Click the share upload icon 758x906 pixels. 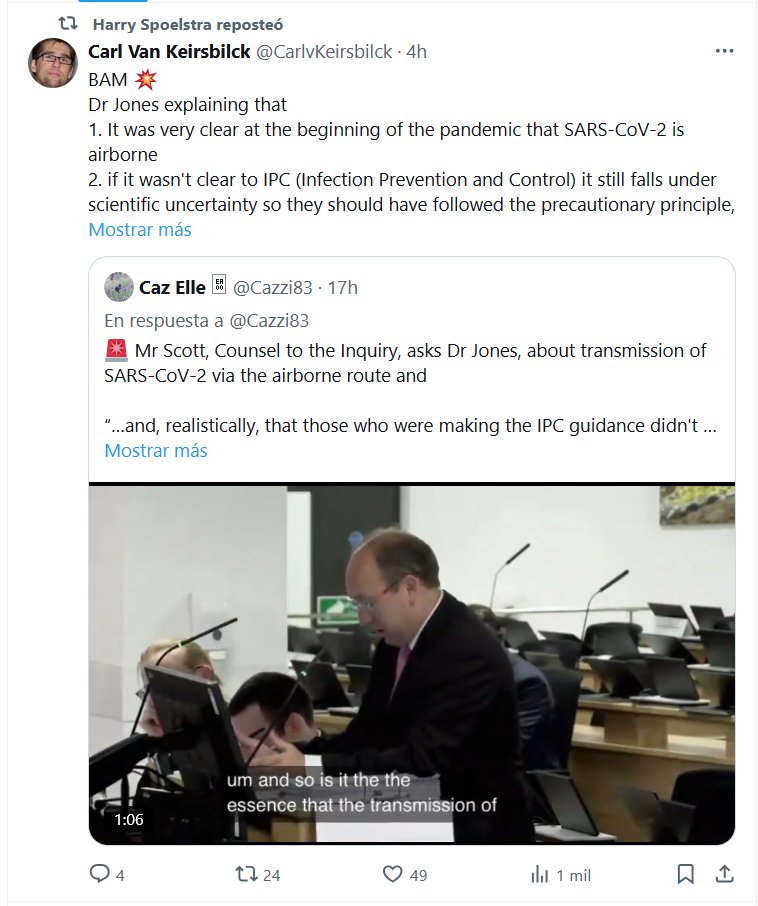[724, 874]
